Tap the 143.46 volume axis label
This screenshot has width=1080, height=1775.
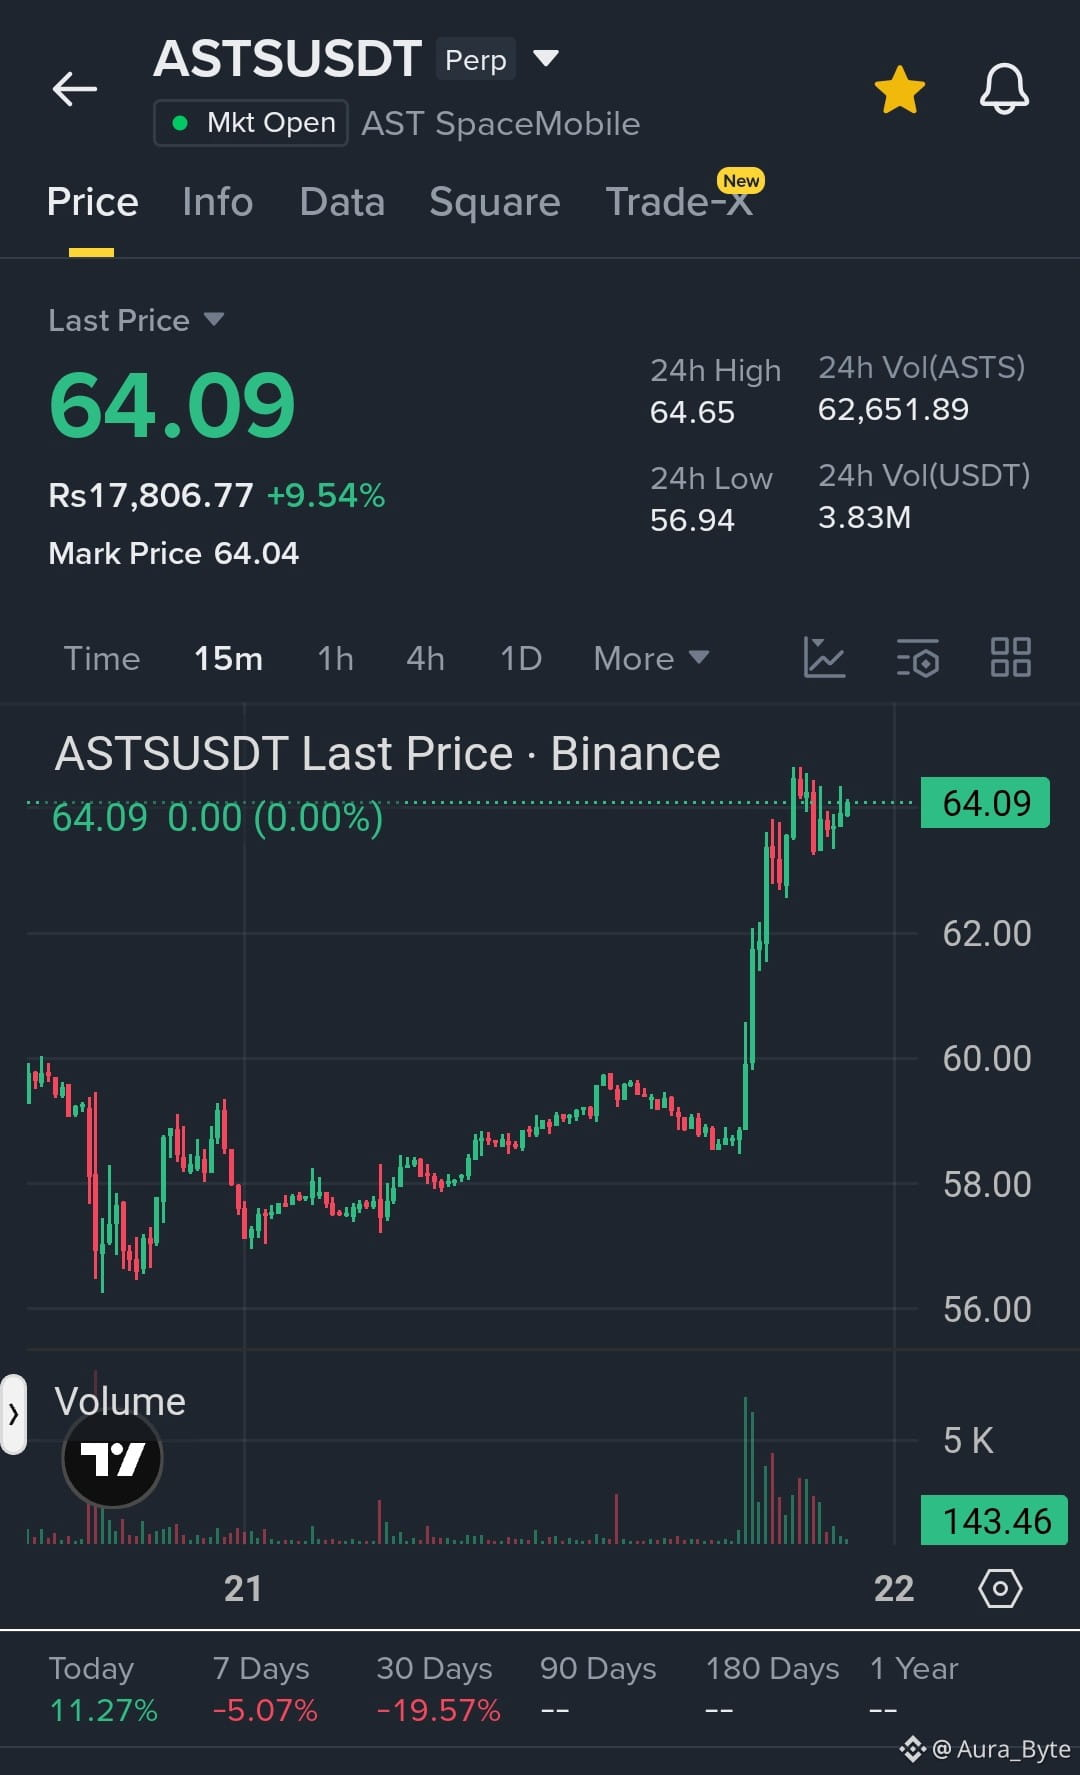click(994, 1521)
